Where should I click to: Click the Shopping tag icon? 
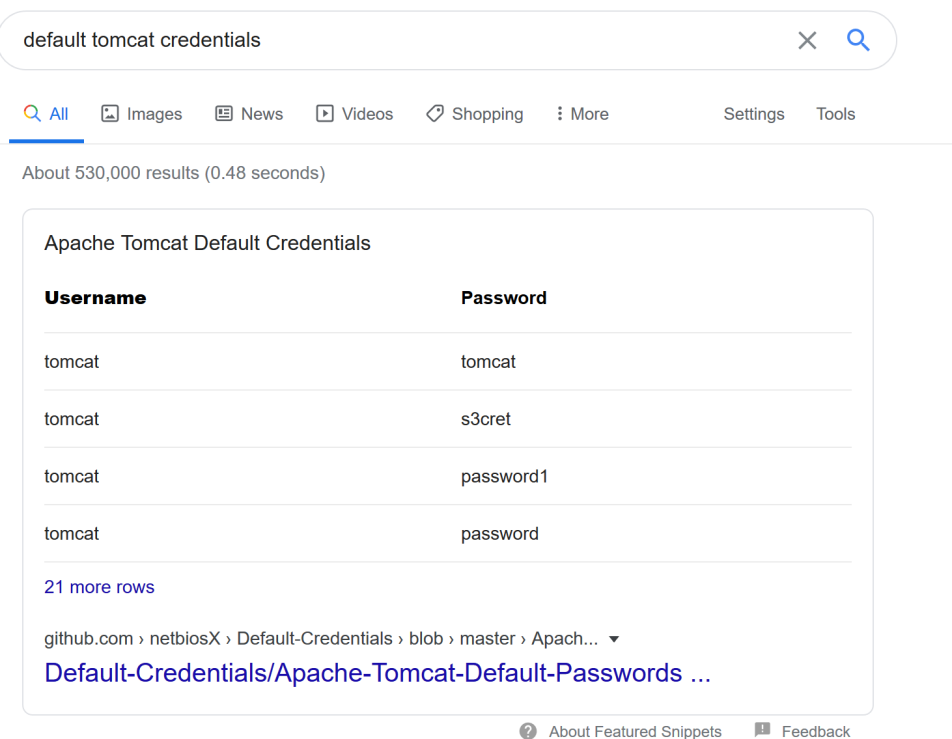pos(435,114)
